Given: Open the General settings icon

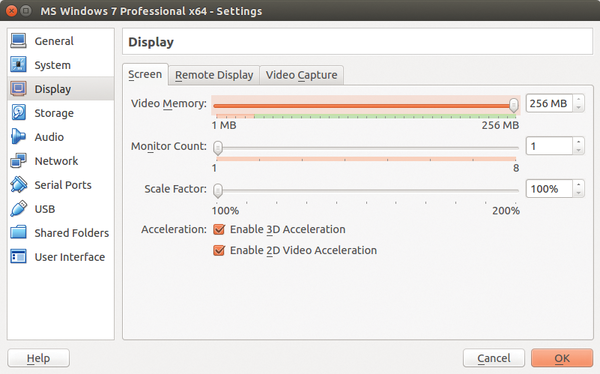Looking at the screenshot, I should point(18,41).
